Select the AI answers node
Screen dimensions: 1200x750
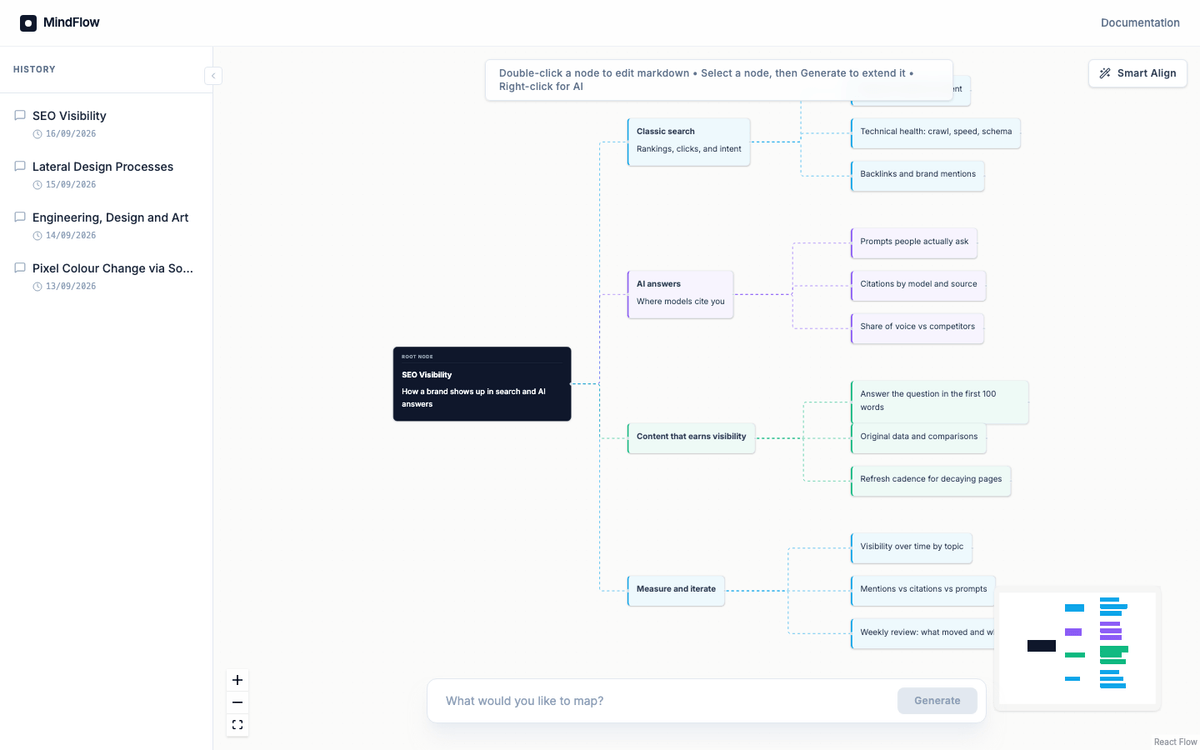click(x=680, y=294)
